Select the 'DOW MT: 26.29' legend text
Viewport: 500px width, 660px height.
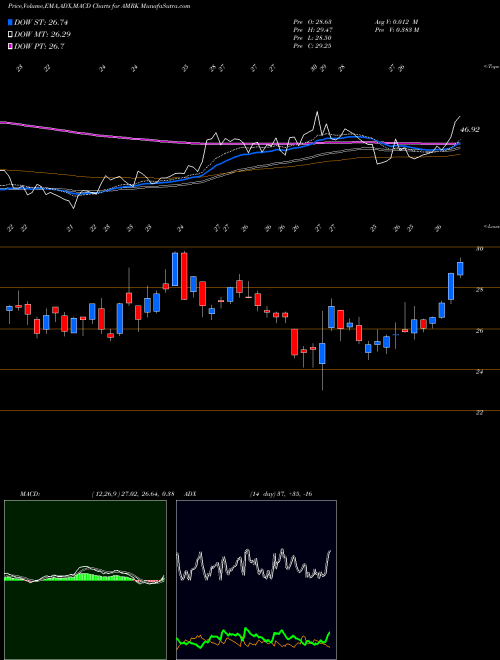pos(42,35)
